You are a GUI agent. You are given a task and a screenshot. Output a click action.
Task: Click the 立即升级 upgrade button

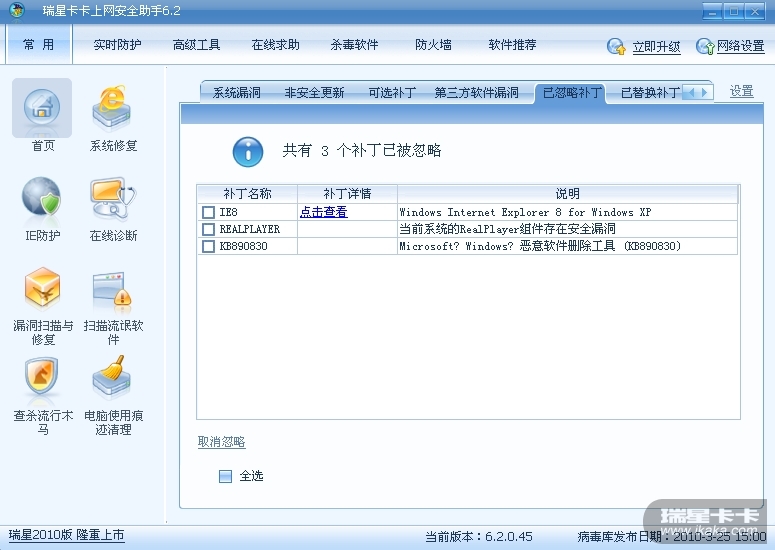coord(645,46)
